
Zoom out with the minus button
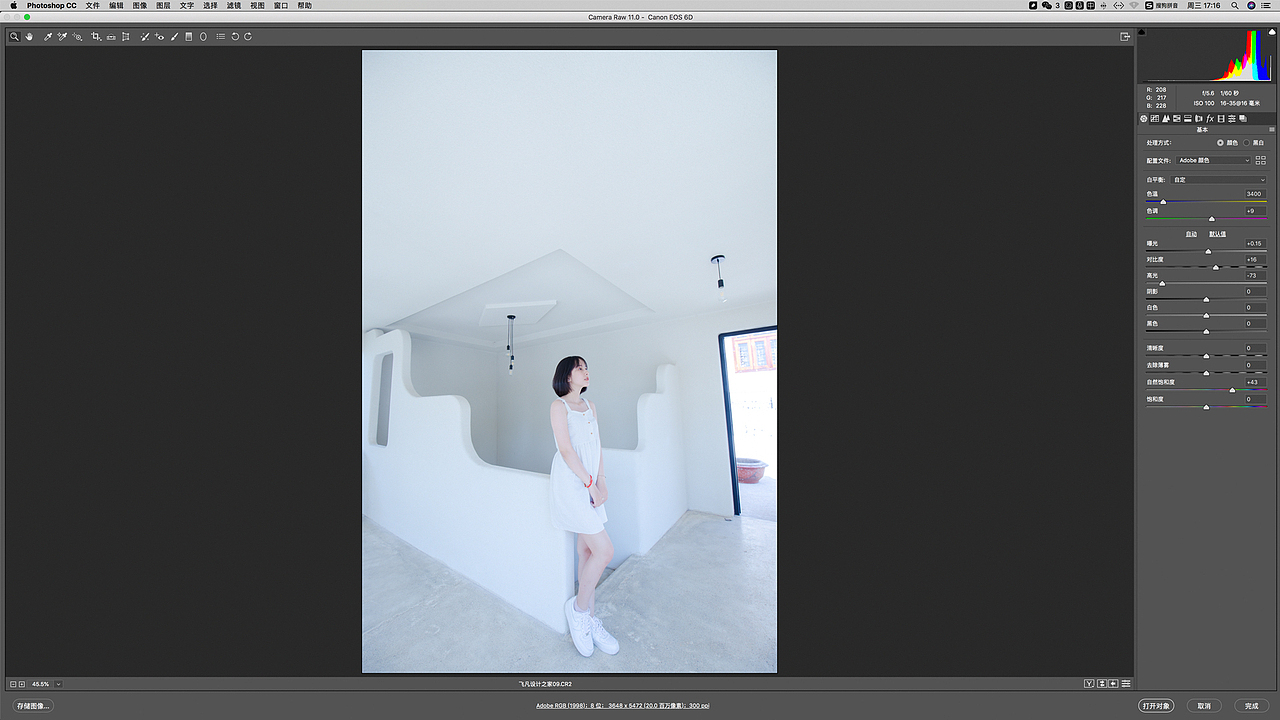tap(13, 684)
